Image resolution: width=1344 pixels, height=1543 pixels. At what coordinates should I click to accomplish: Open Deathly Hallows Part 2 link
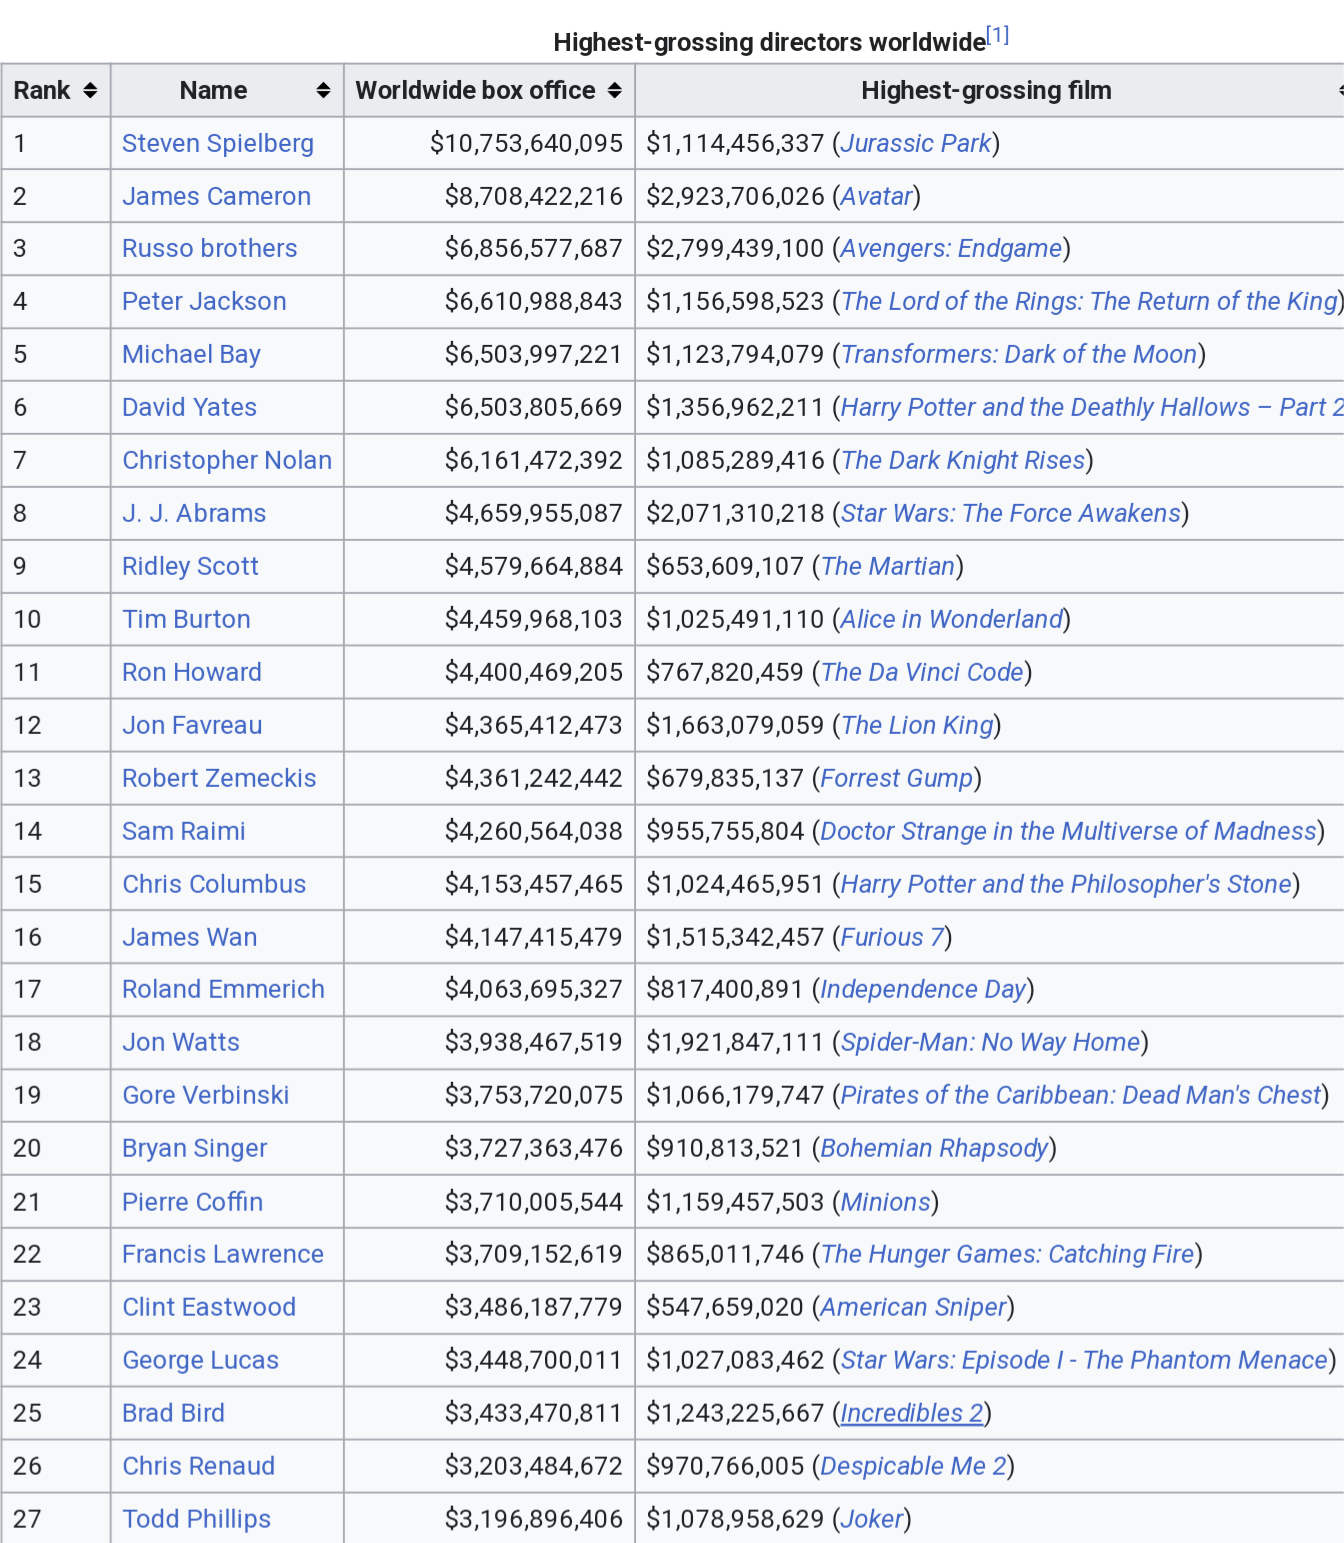1092,408
